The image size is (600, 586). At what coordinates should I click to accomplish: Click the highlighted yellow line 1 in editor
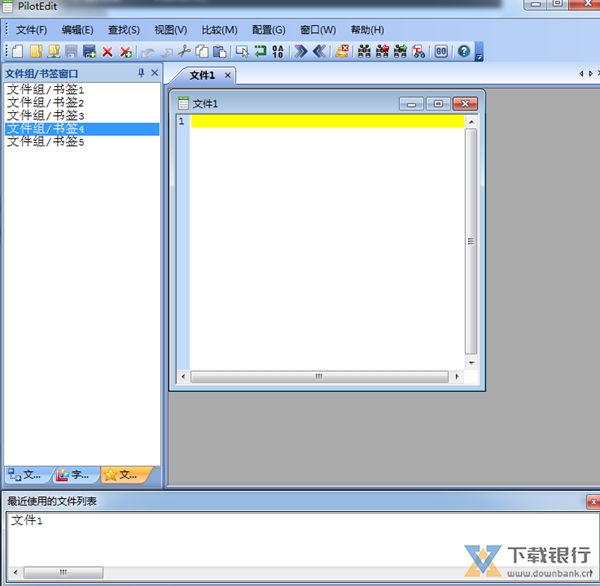click(327, 121)
